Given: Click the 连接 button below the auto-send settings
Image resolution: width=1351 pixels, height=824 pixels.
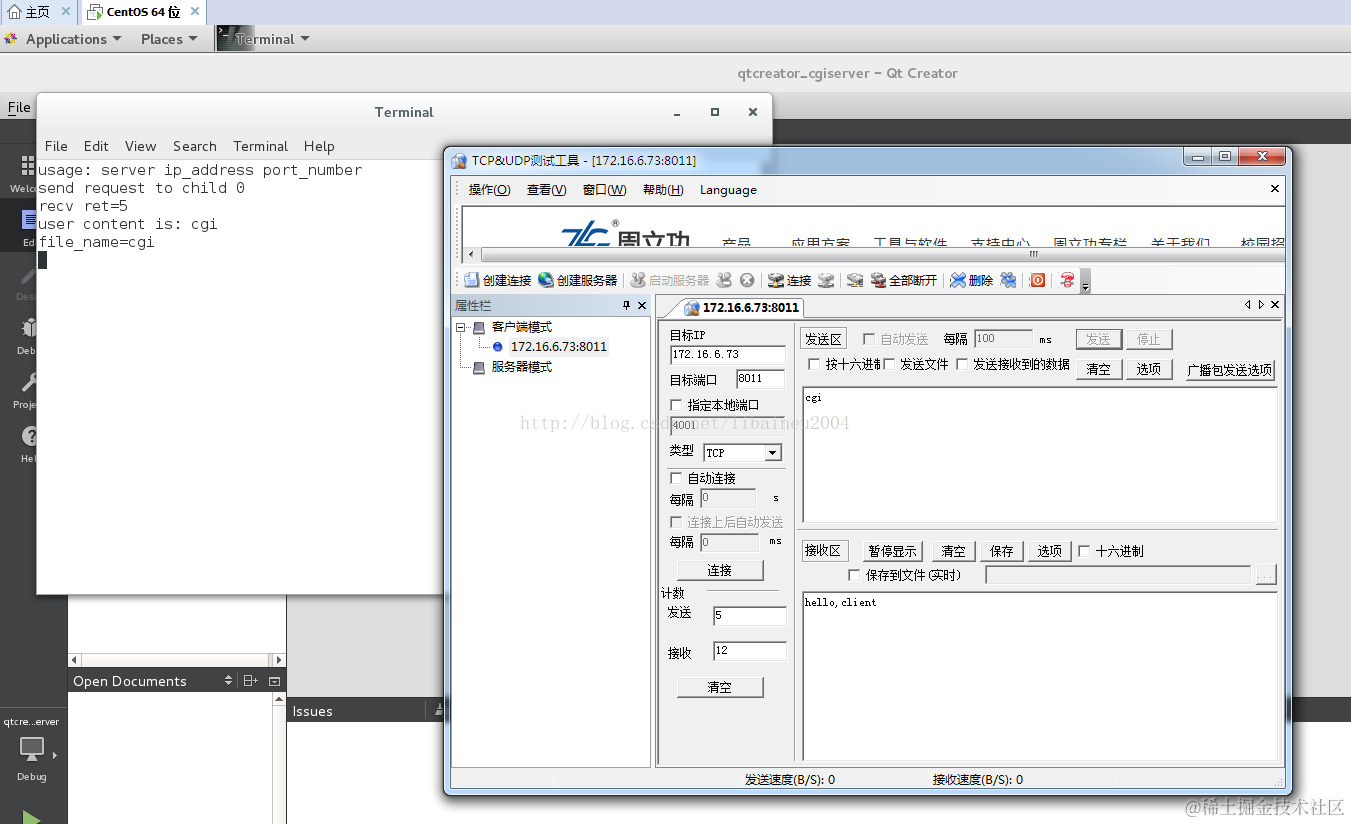Looking at the screenshot, I should click(x=720, y=570).
